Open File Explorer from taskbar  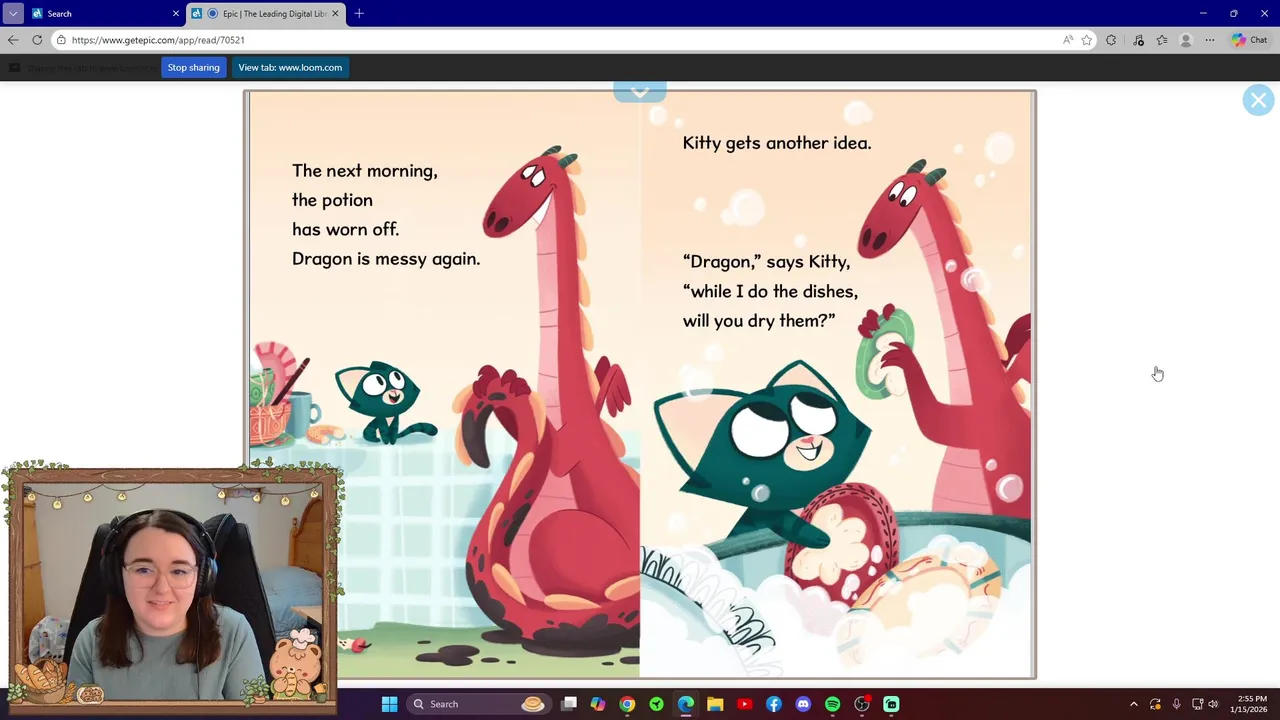(715, 704)
